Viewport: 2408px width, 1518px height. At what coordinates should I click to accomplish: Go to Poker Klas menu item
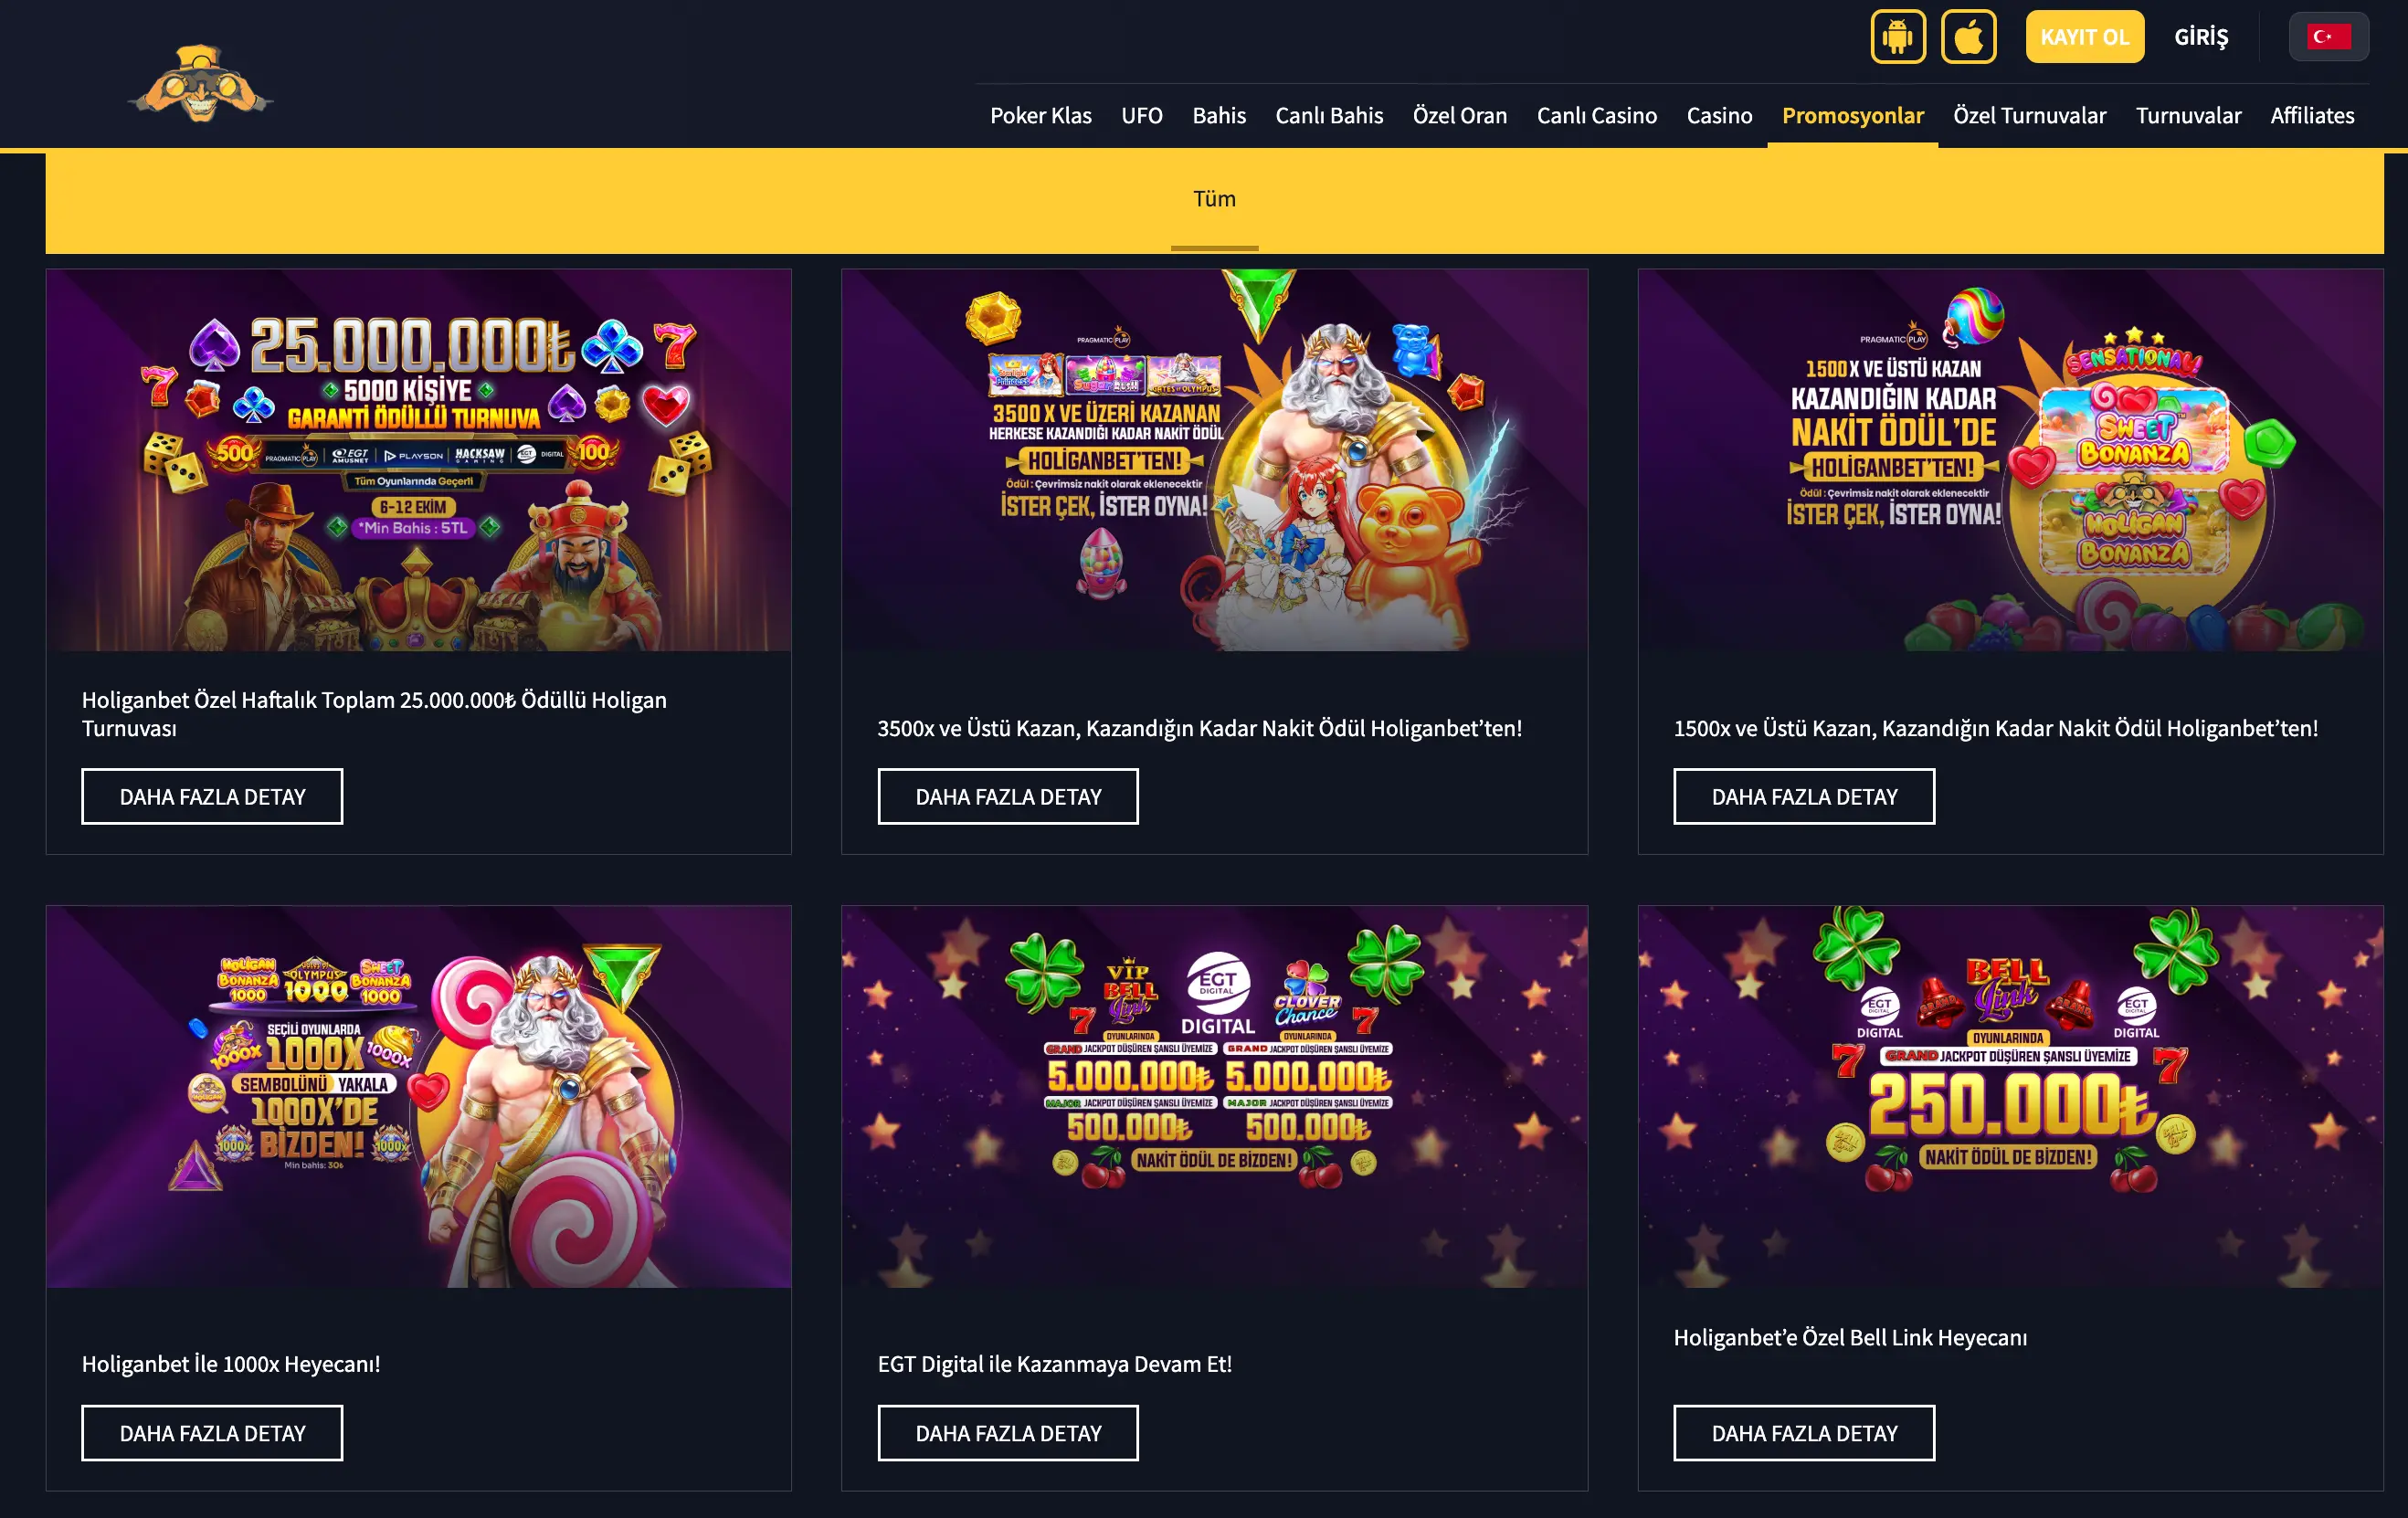(x=1040, y=115)
